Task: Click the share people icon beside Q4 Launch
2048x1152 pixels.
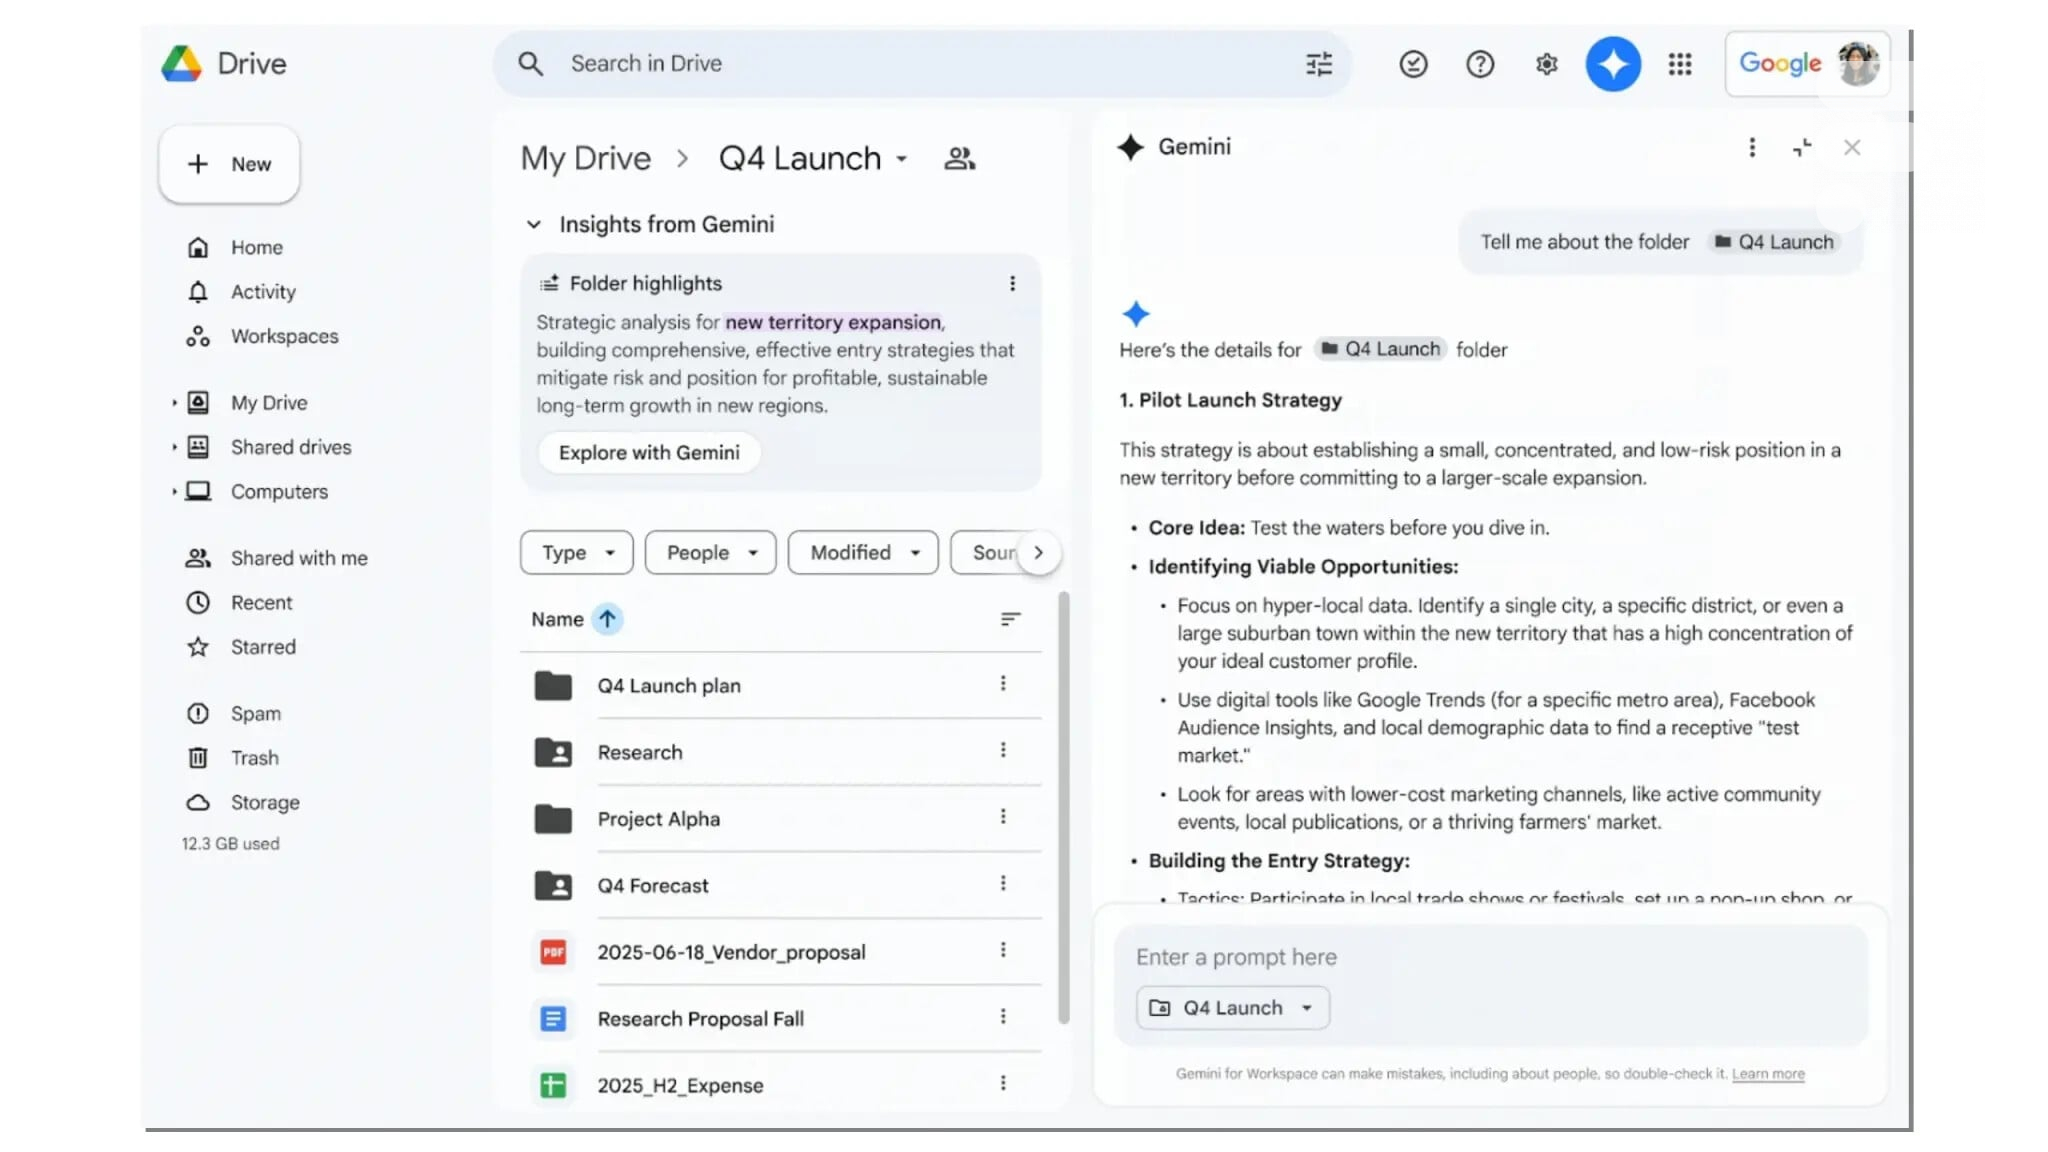Action: [x=959, y=157]
